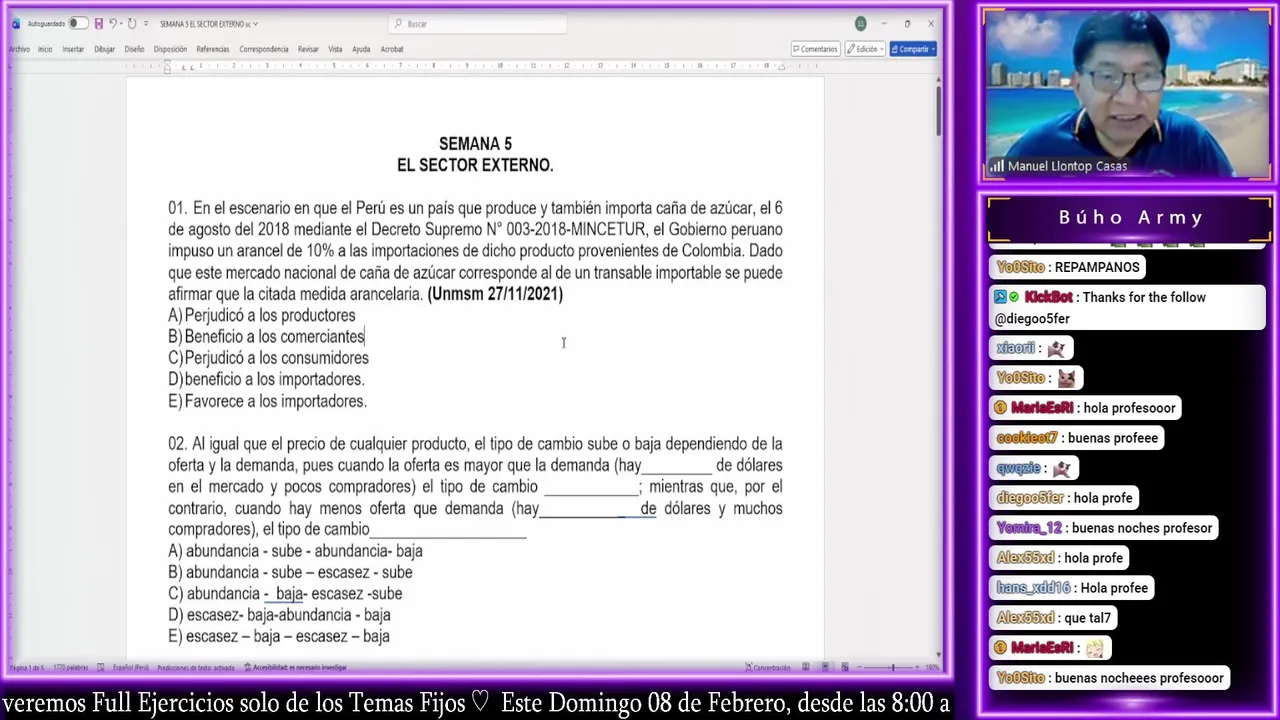
Task: Switch to the Revisar tab
Action: tap(308, 49)
